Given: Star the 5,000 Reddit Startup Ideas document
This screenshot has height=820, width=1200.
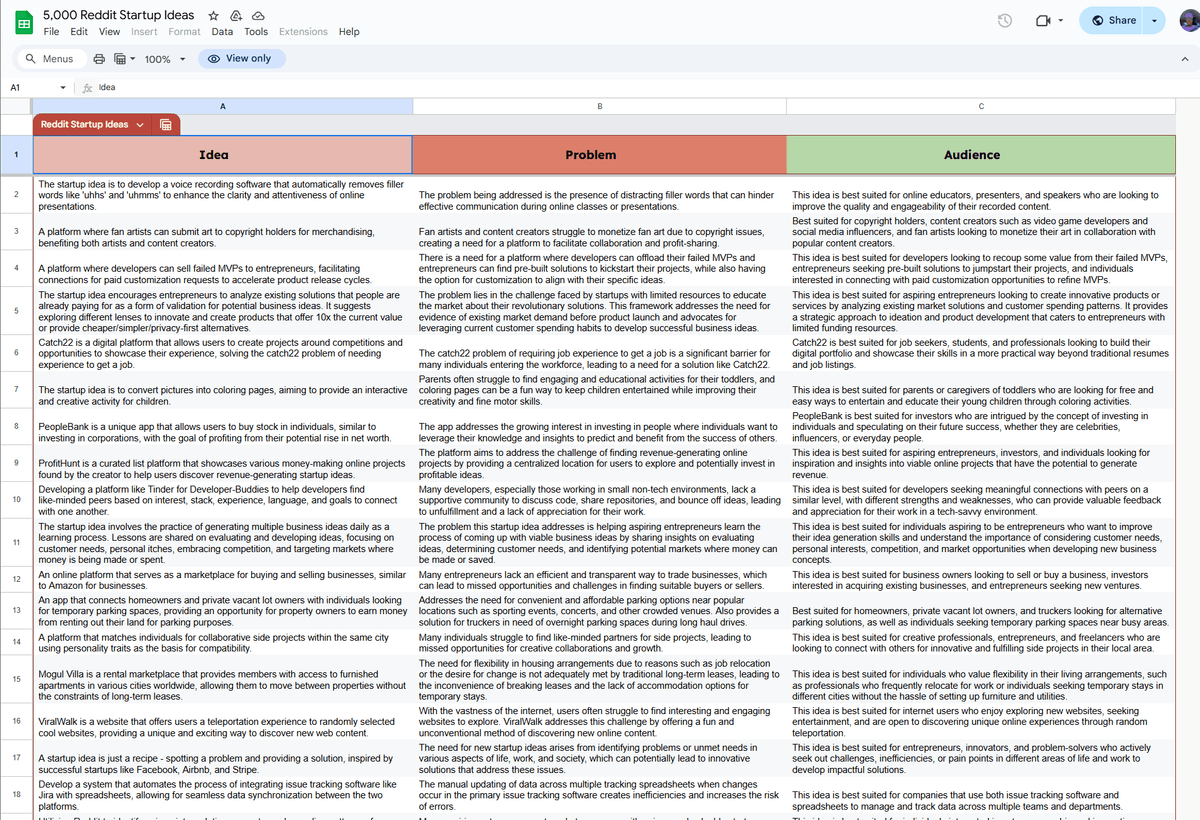Looking at the screenshot, I should [x=214, y=17].
